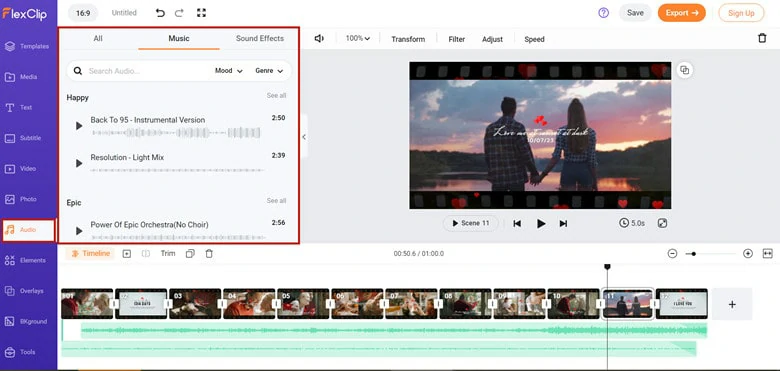780x371 pixels.
Task: Open the Mood filter dropdown
Action: (x=229, y=71)
